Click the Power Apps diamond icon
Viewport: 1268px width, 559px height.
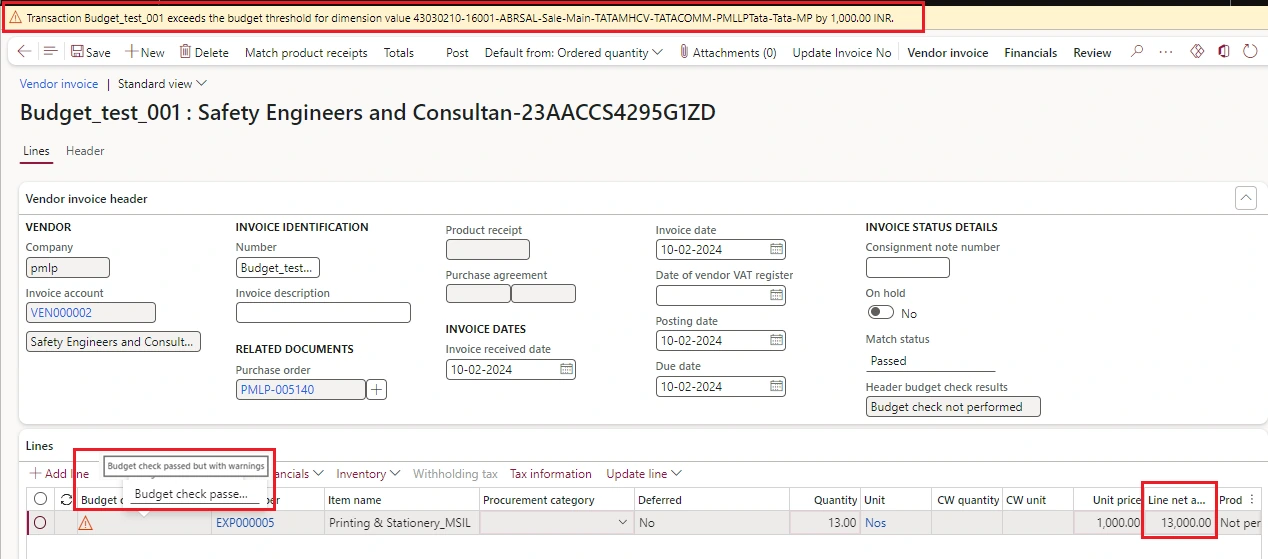coord(1197,52)
